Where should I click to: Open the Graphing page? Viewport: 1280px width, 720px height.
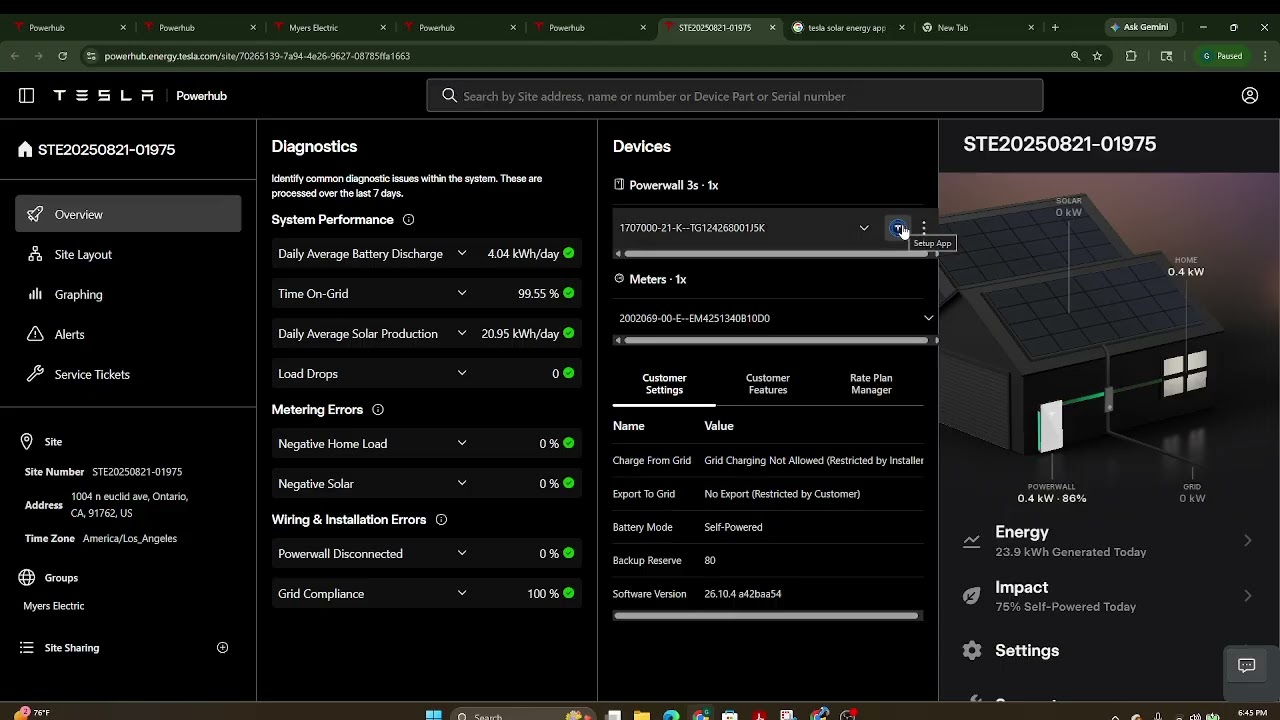pos(128,294)
